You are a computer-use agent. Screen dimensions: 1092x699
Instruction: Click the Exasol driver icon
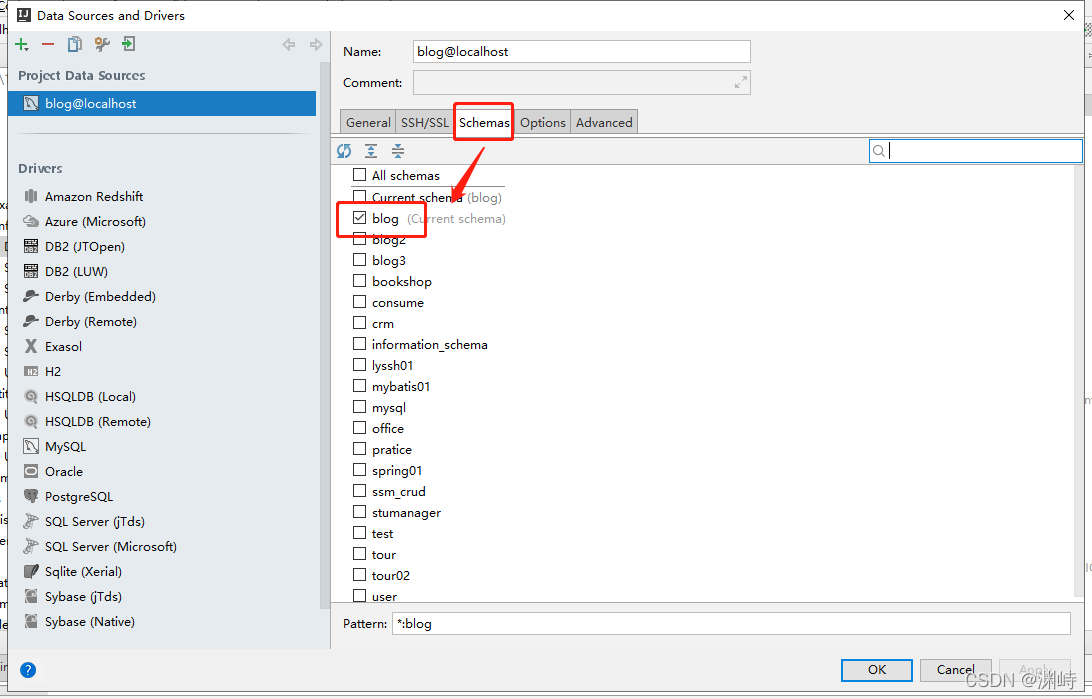coord(31,347)
